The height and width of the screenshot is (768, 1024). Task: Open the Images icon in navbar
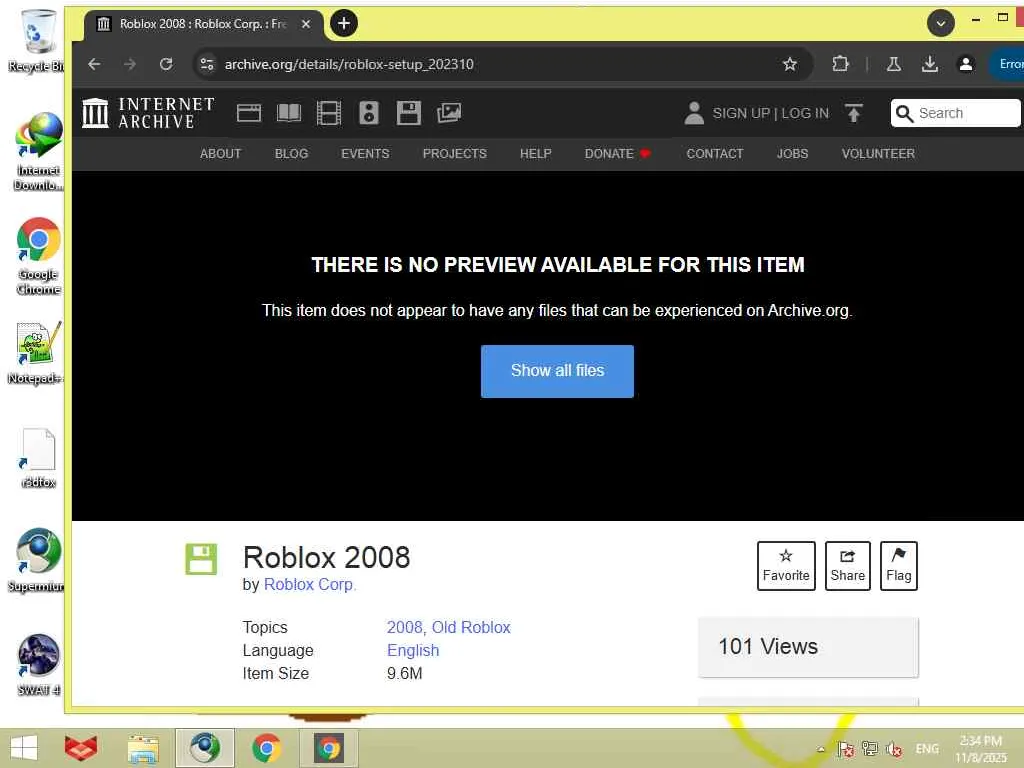point(449,113)
